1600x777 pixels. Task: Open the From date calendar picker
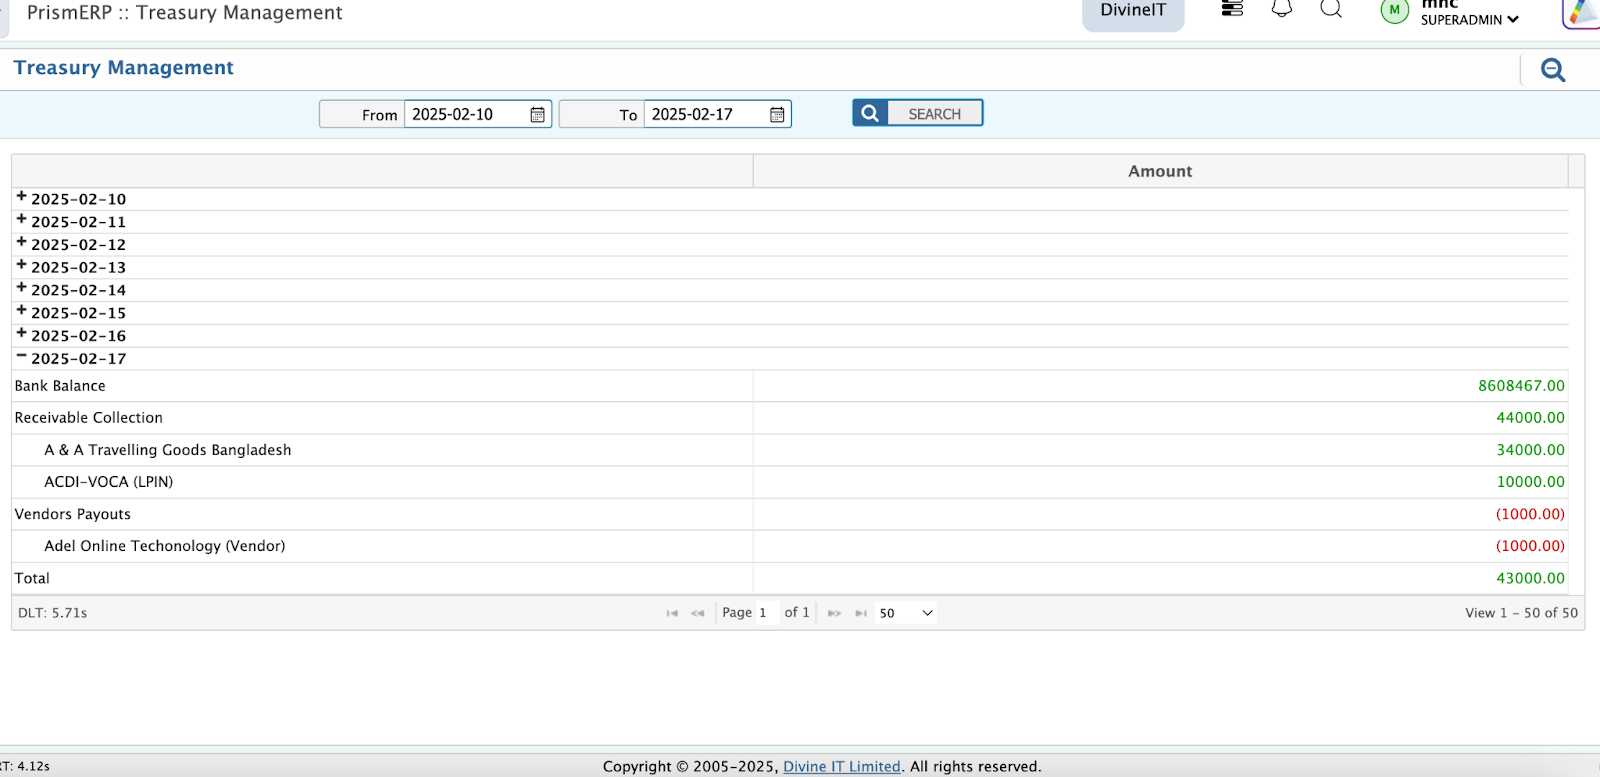pos(537,115)
